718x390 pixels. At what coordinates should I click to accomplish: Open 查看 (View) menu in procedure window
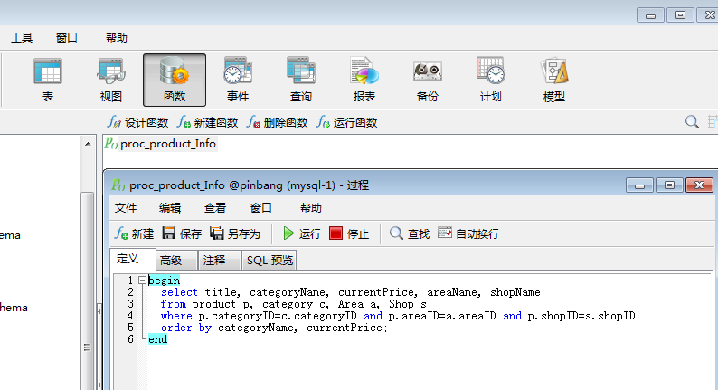[215, 208]
